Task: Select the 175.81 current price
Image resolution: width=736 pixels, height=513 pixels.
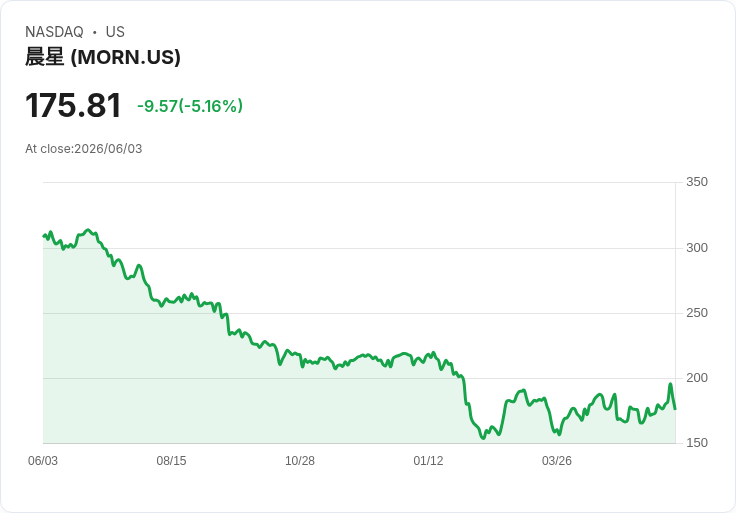Action: (x=73, y=105)
